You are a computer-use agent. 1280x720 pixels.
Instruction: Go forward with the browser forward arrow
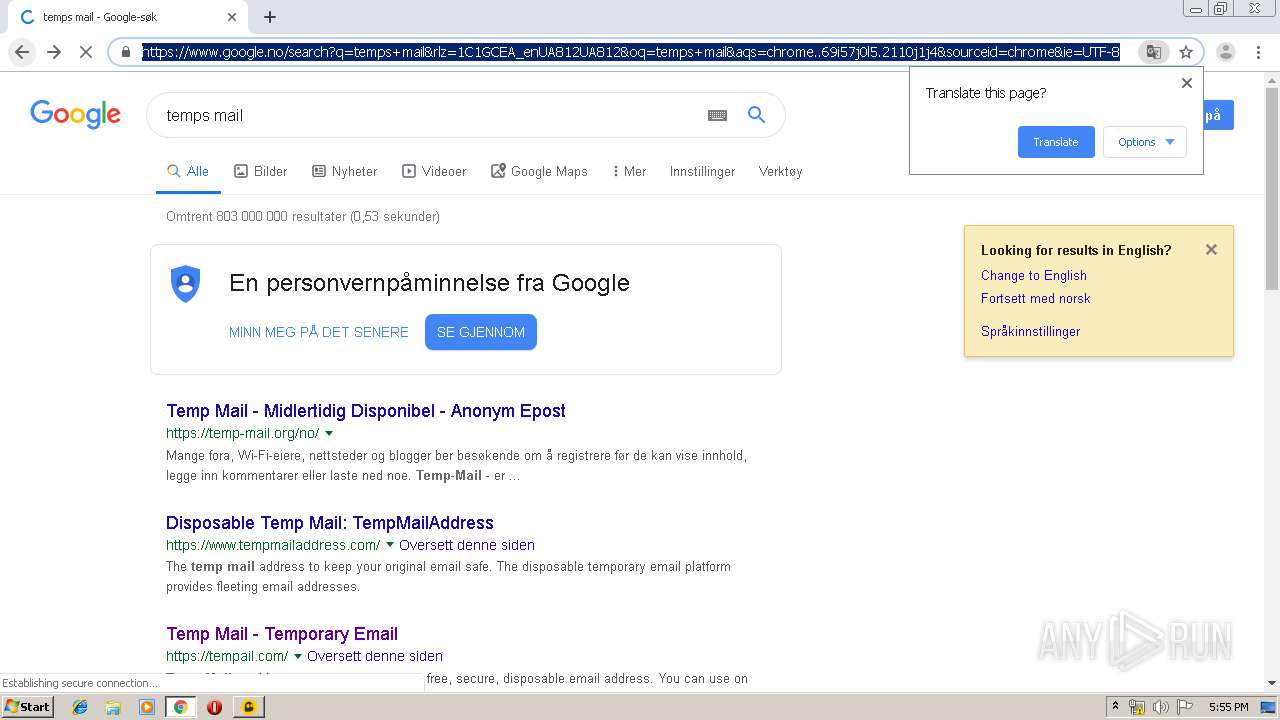[54, 52]
